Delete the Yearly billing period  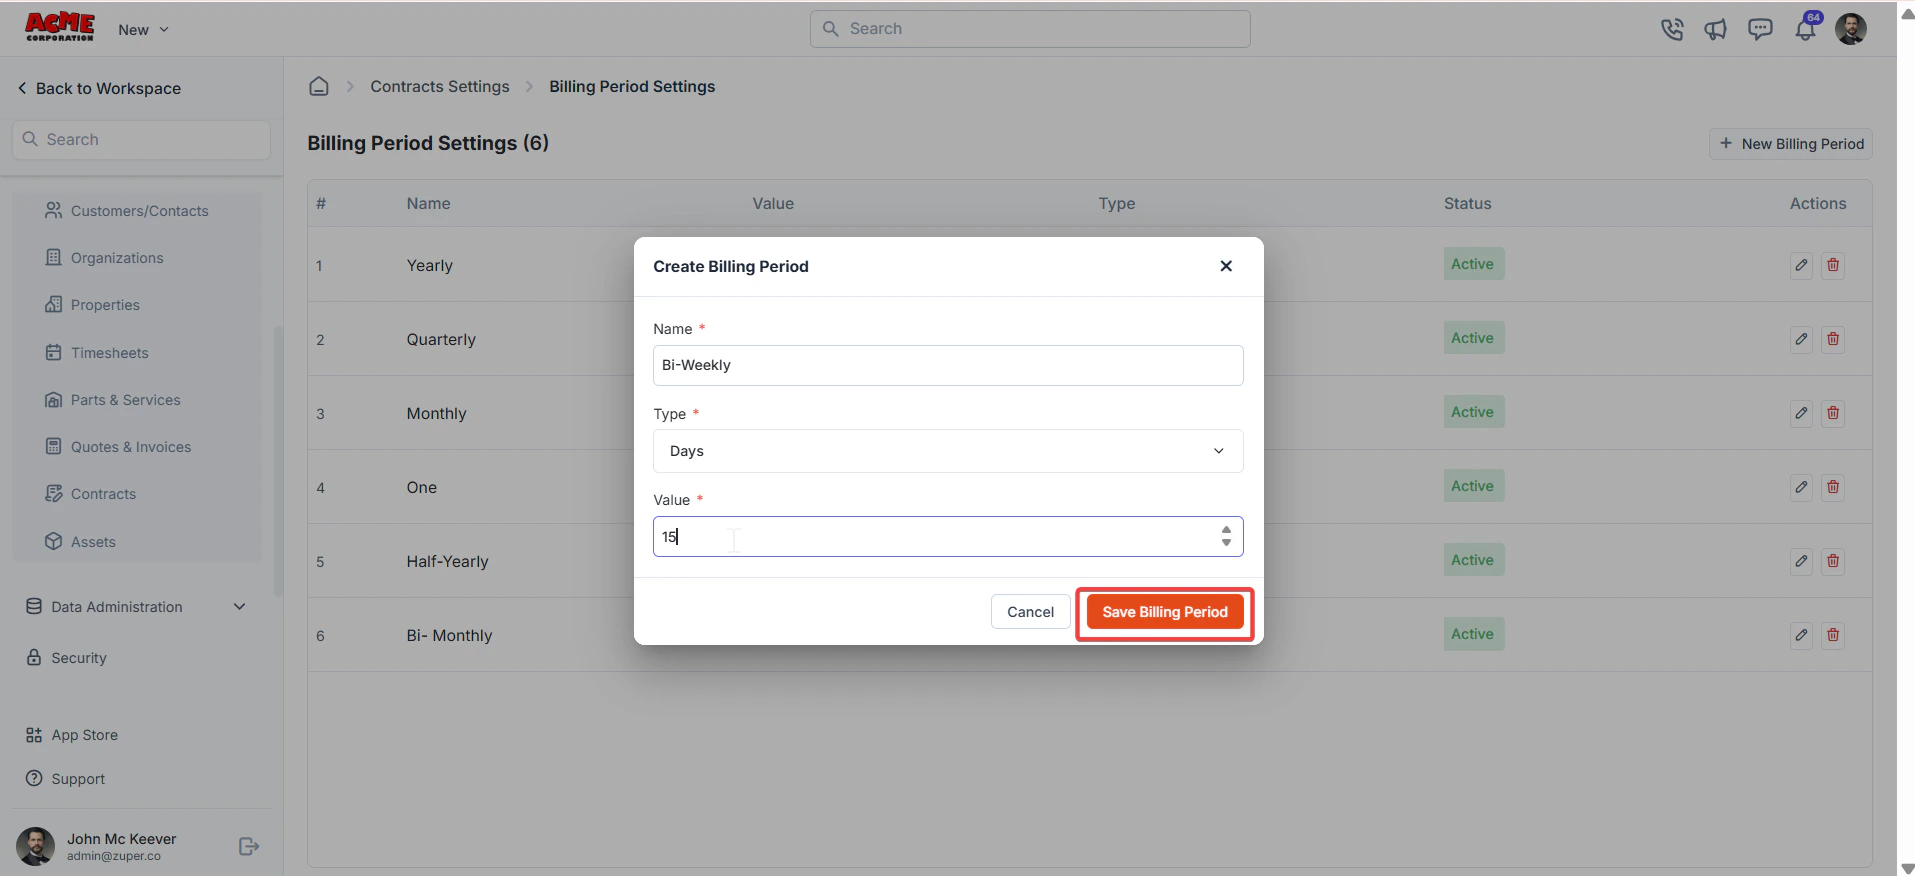click(1833, 265)
